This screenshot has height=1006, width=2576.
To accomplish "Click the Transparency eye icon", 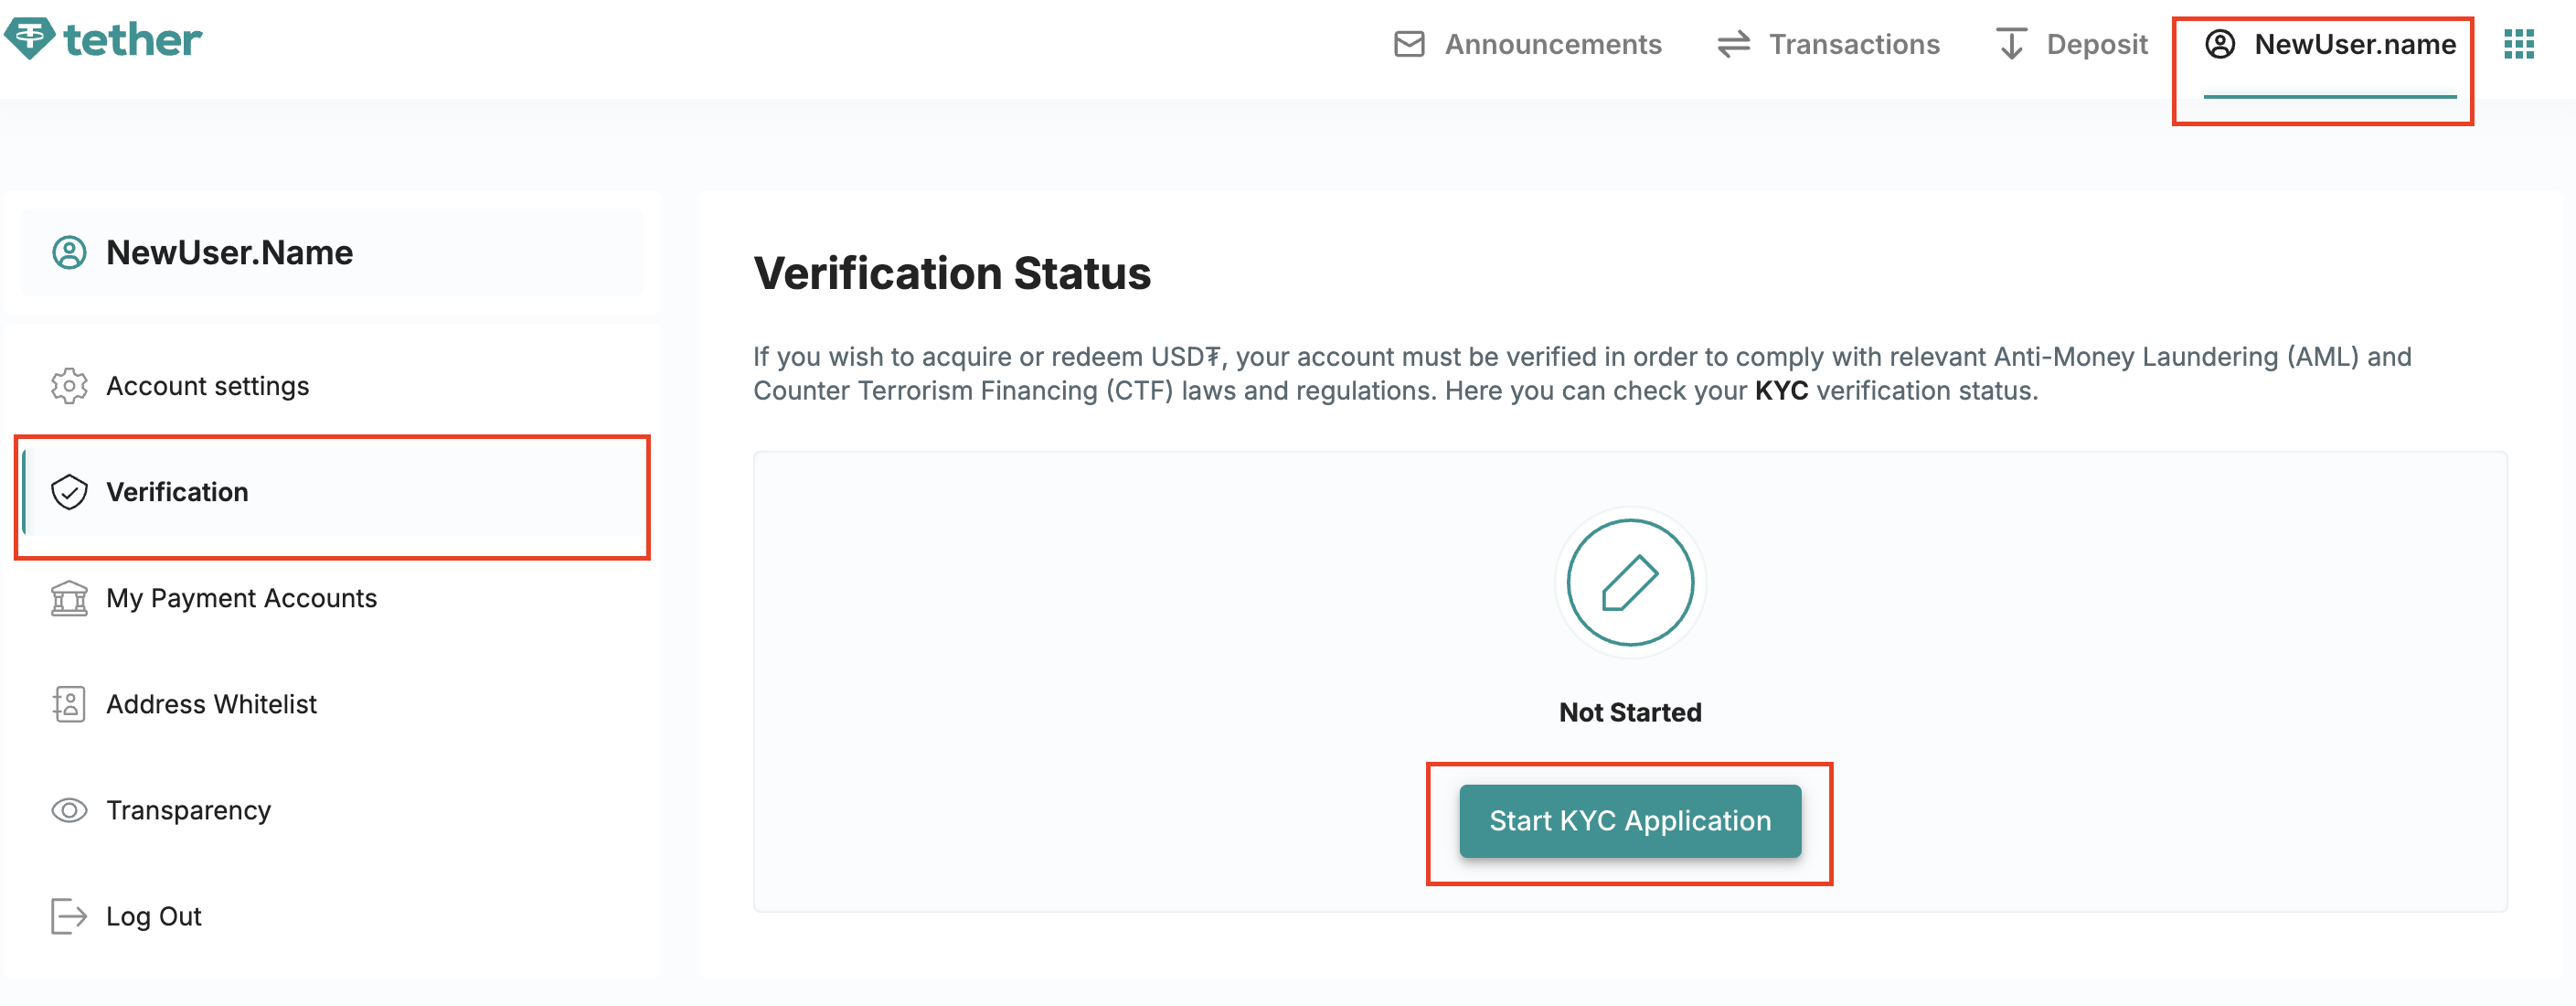I will [x=69, y=810].
